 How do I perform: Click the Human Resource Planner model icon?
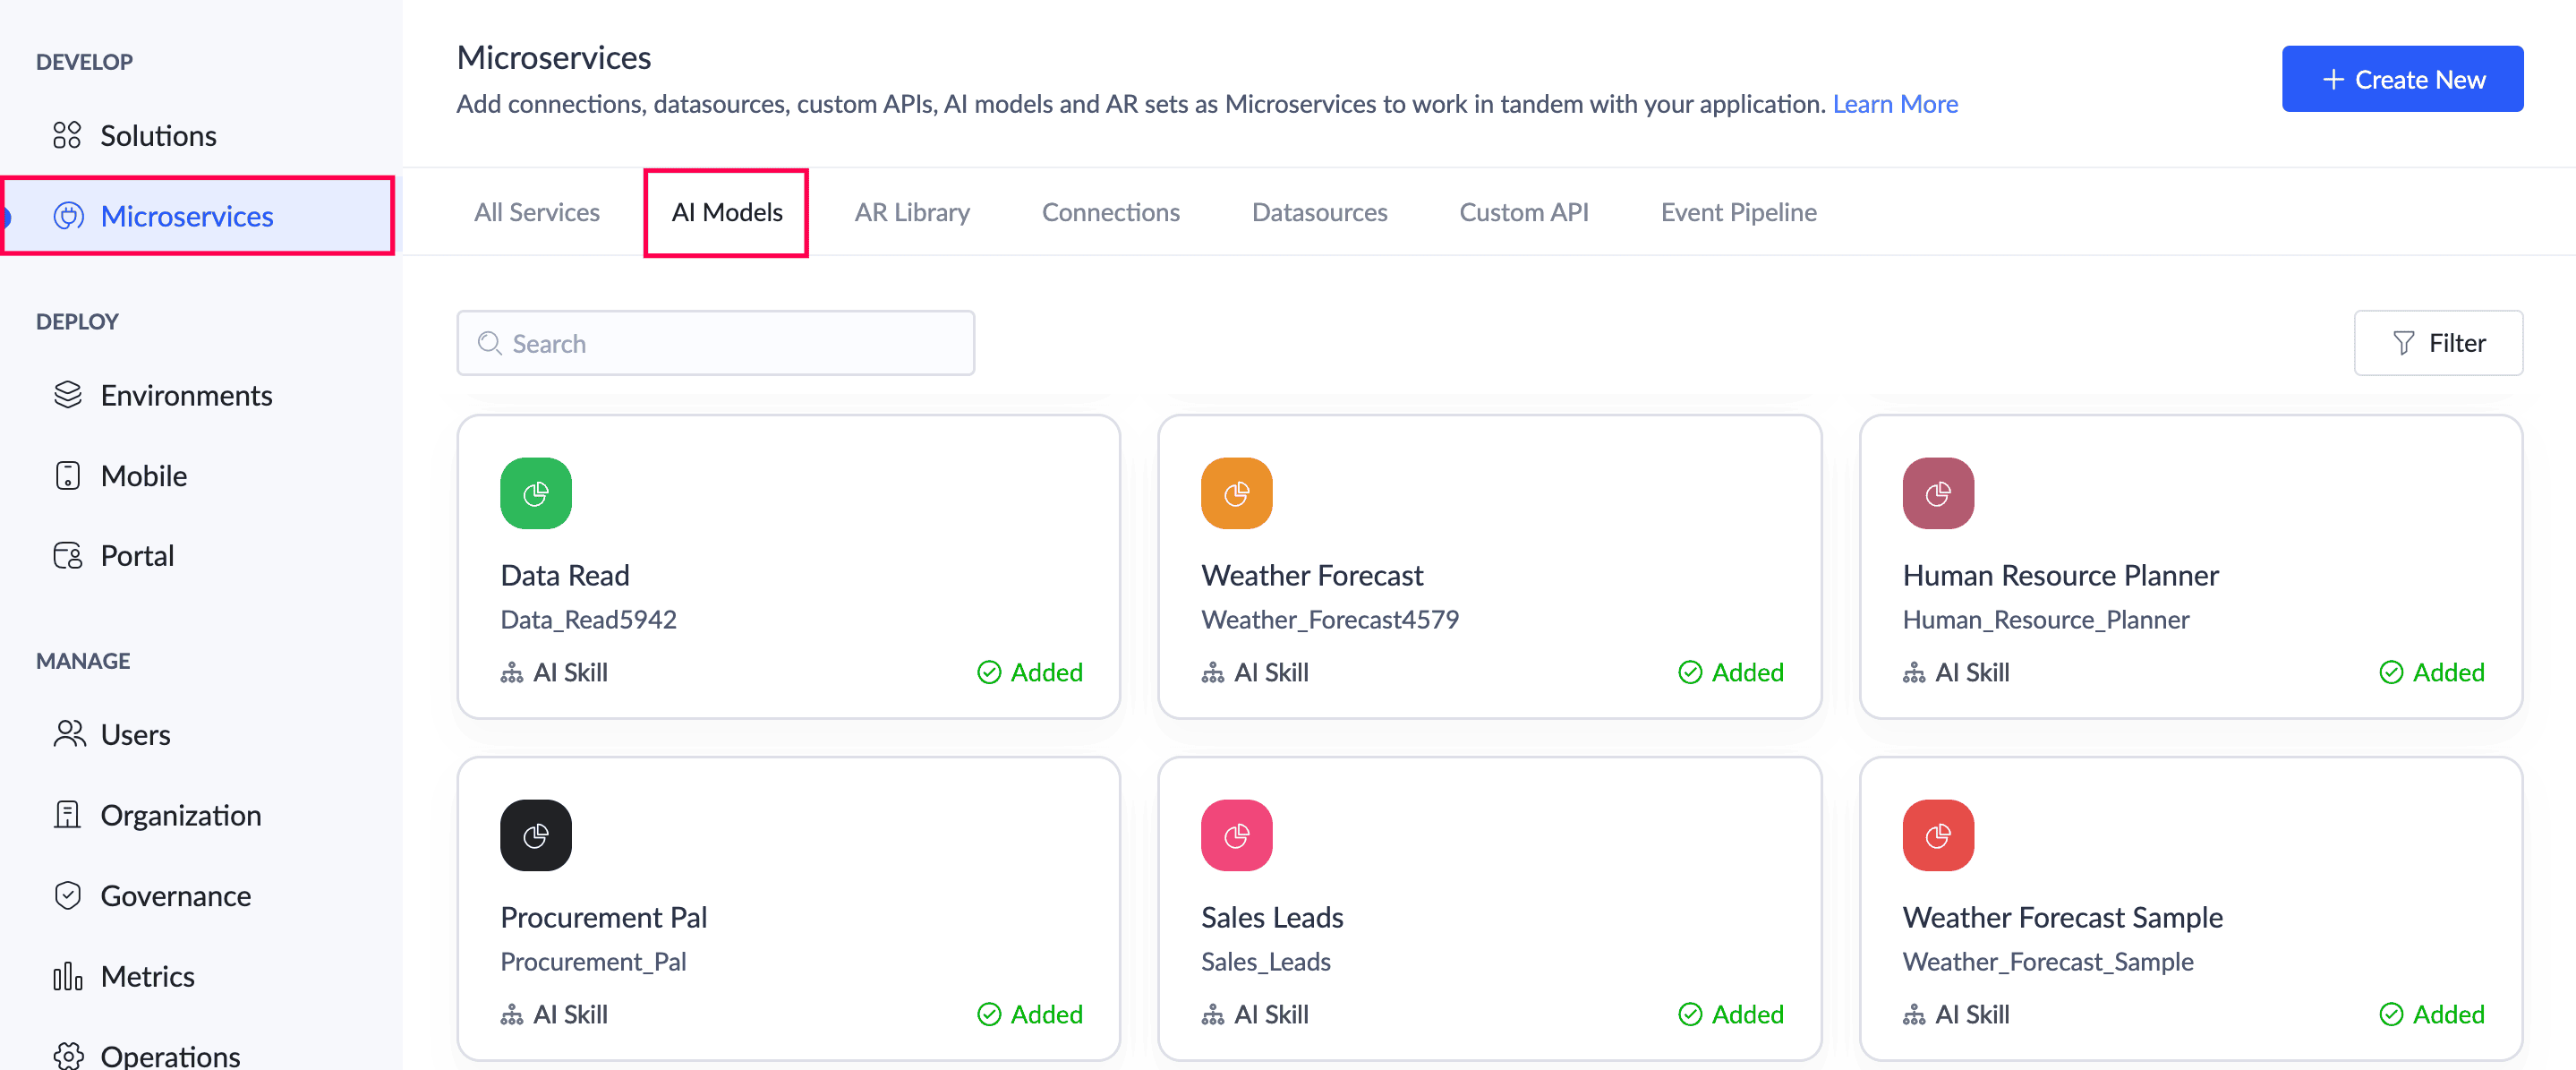[x=1938, y=493]
